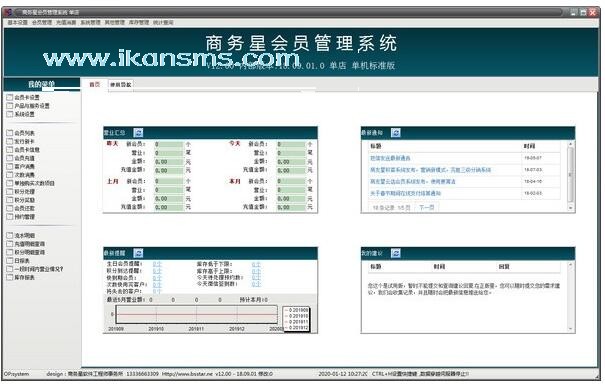Refresh the 营业汇总 panel
Viewport: 605px width, 385px height.
coord(138,133)
